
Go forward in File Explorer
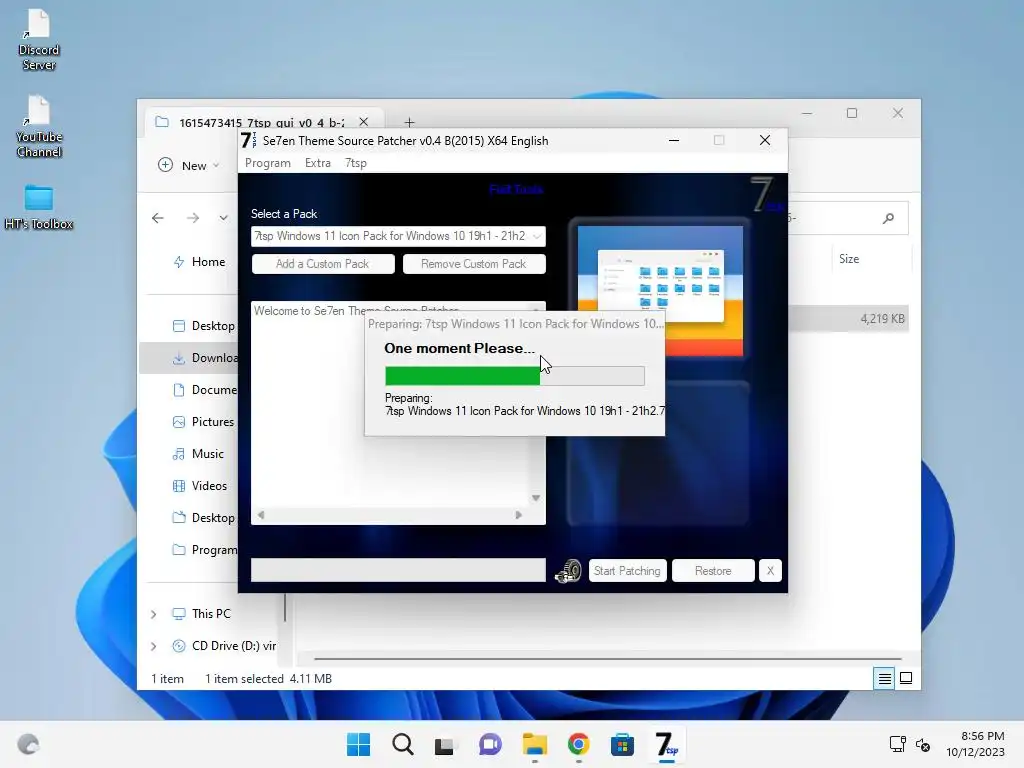coord(193,218)
